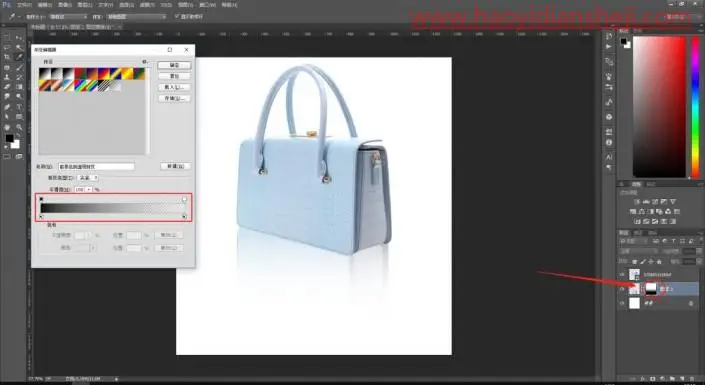Viewport: 705px width, 385px height.
Task: Open the Paragraph panel icon
Action: coord(609,167)
